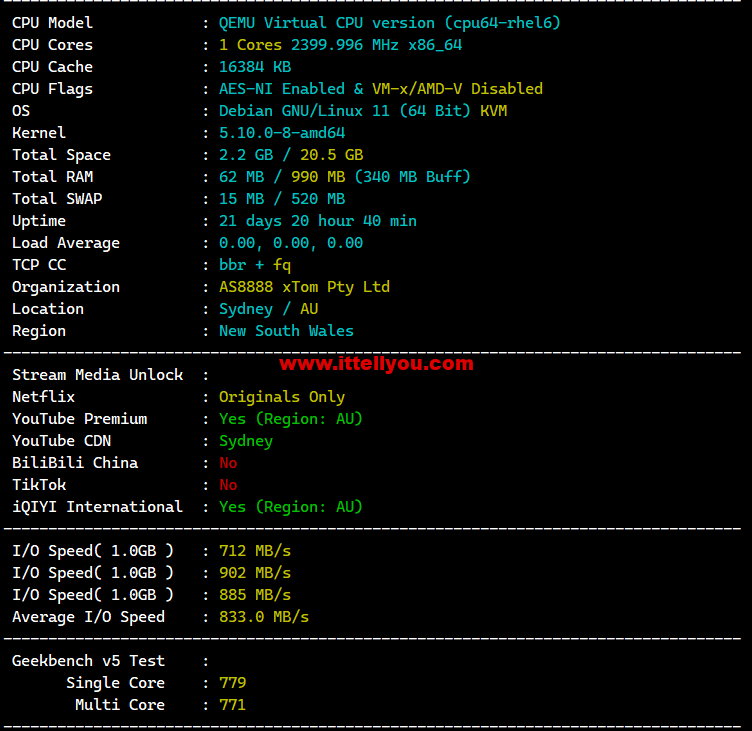Viewport: 752px width, 731px height.
Task: Click the Netflix Originals Only result
Action: pos(282,397)
